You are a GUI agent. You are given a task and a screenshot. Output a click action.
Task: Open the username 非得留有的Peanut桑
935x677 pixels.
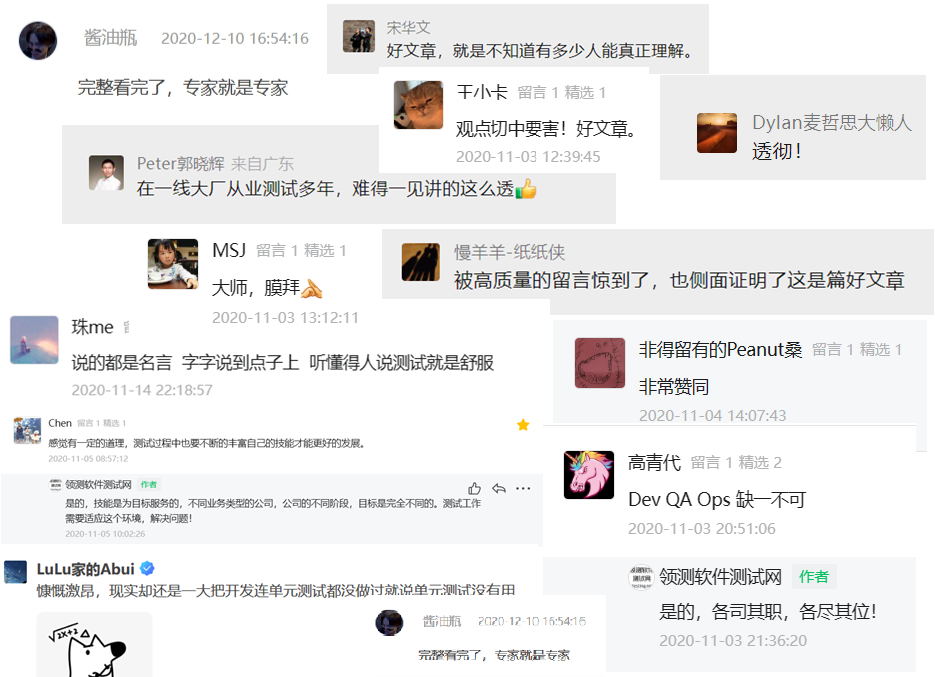pyautogui.click(x=720, y=349)
